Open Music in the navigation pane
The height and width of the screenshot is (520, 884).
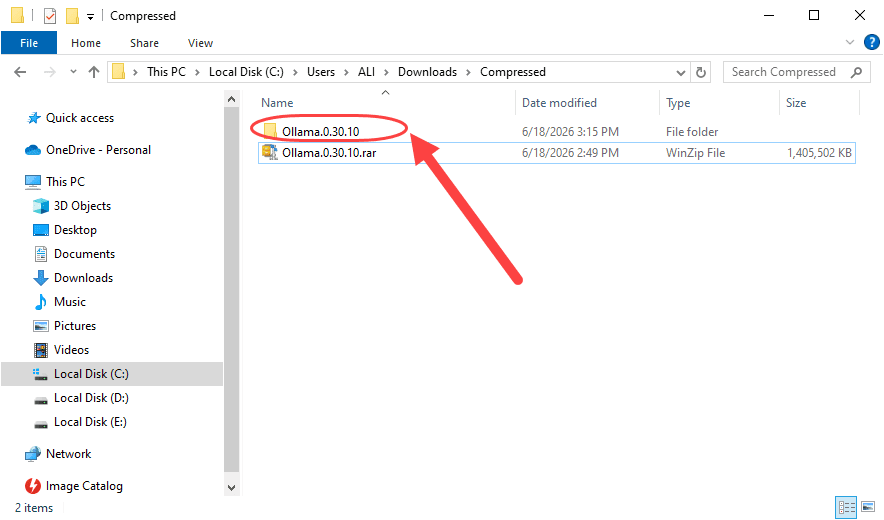[x=69, y=302]
